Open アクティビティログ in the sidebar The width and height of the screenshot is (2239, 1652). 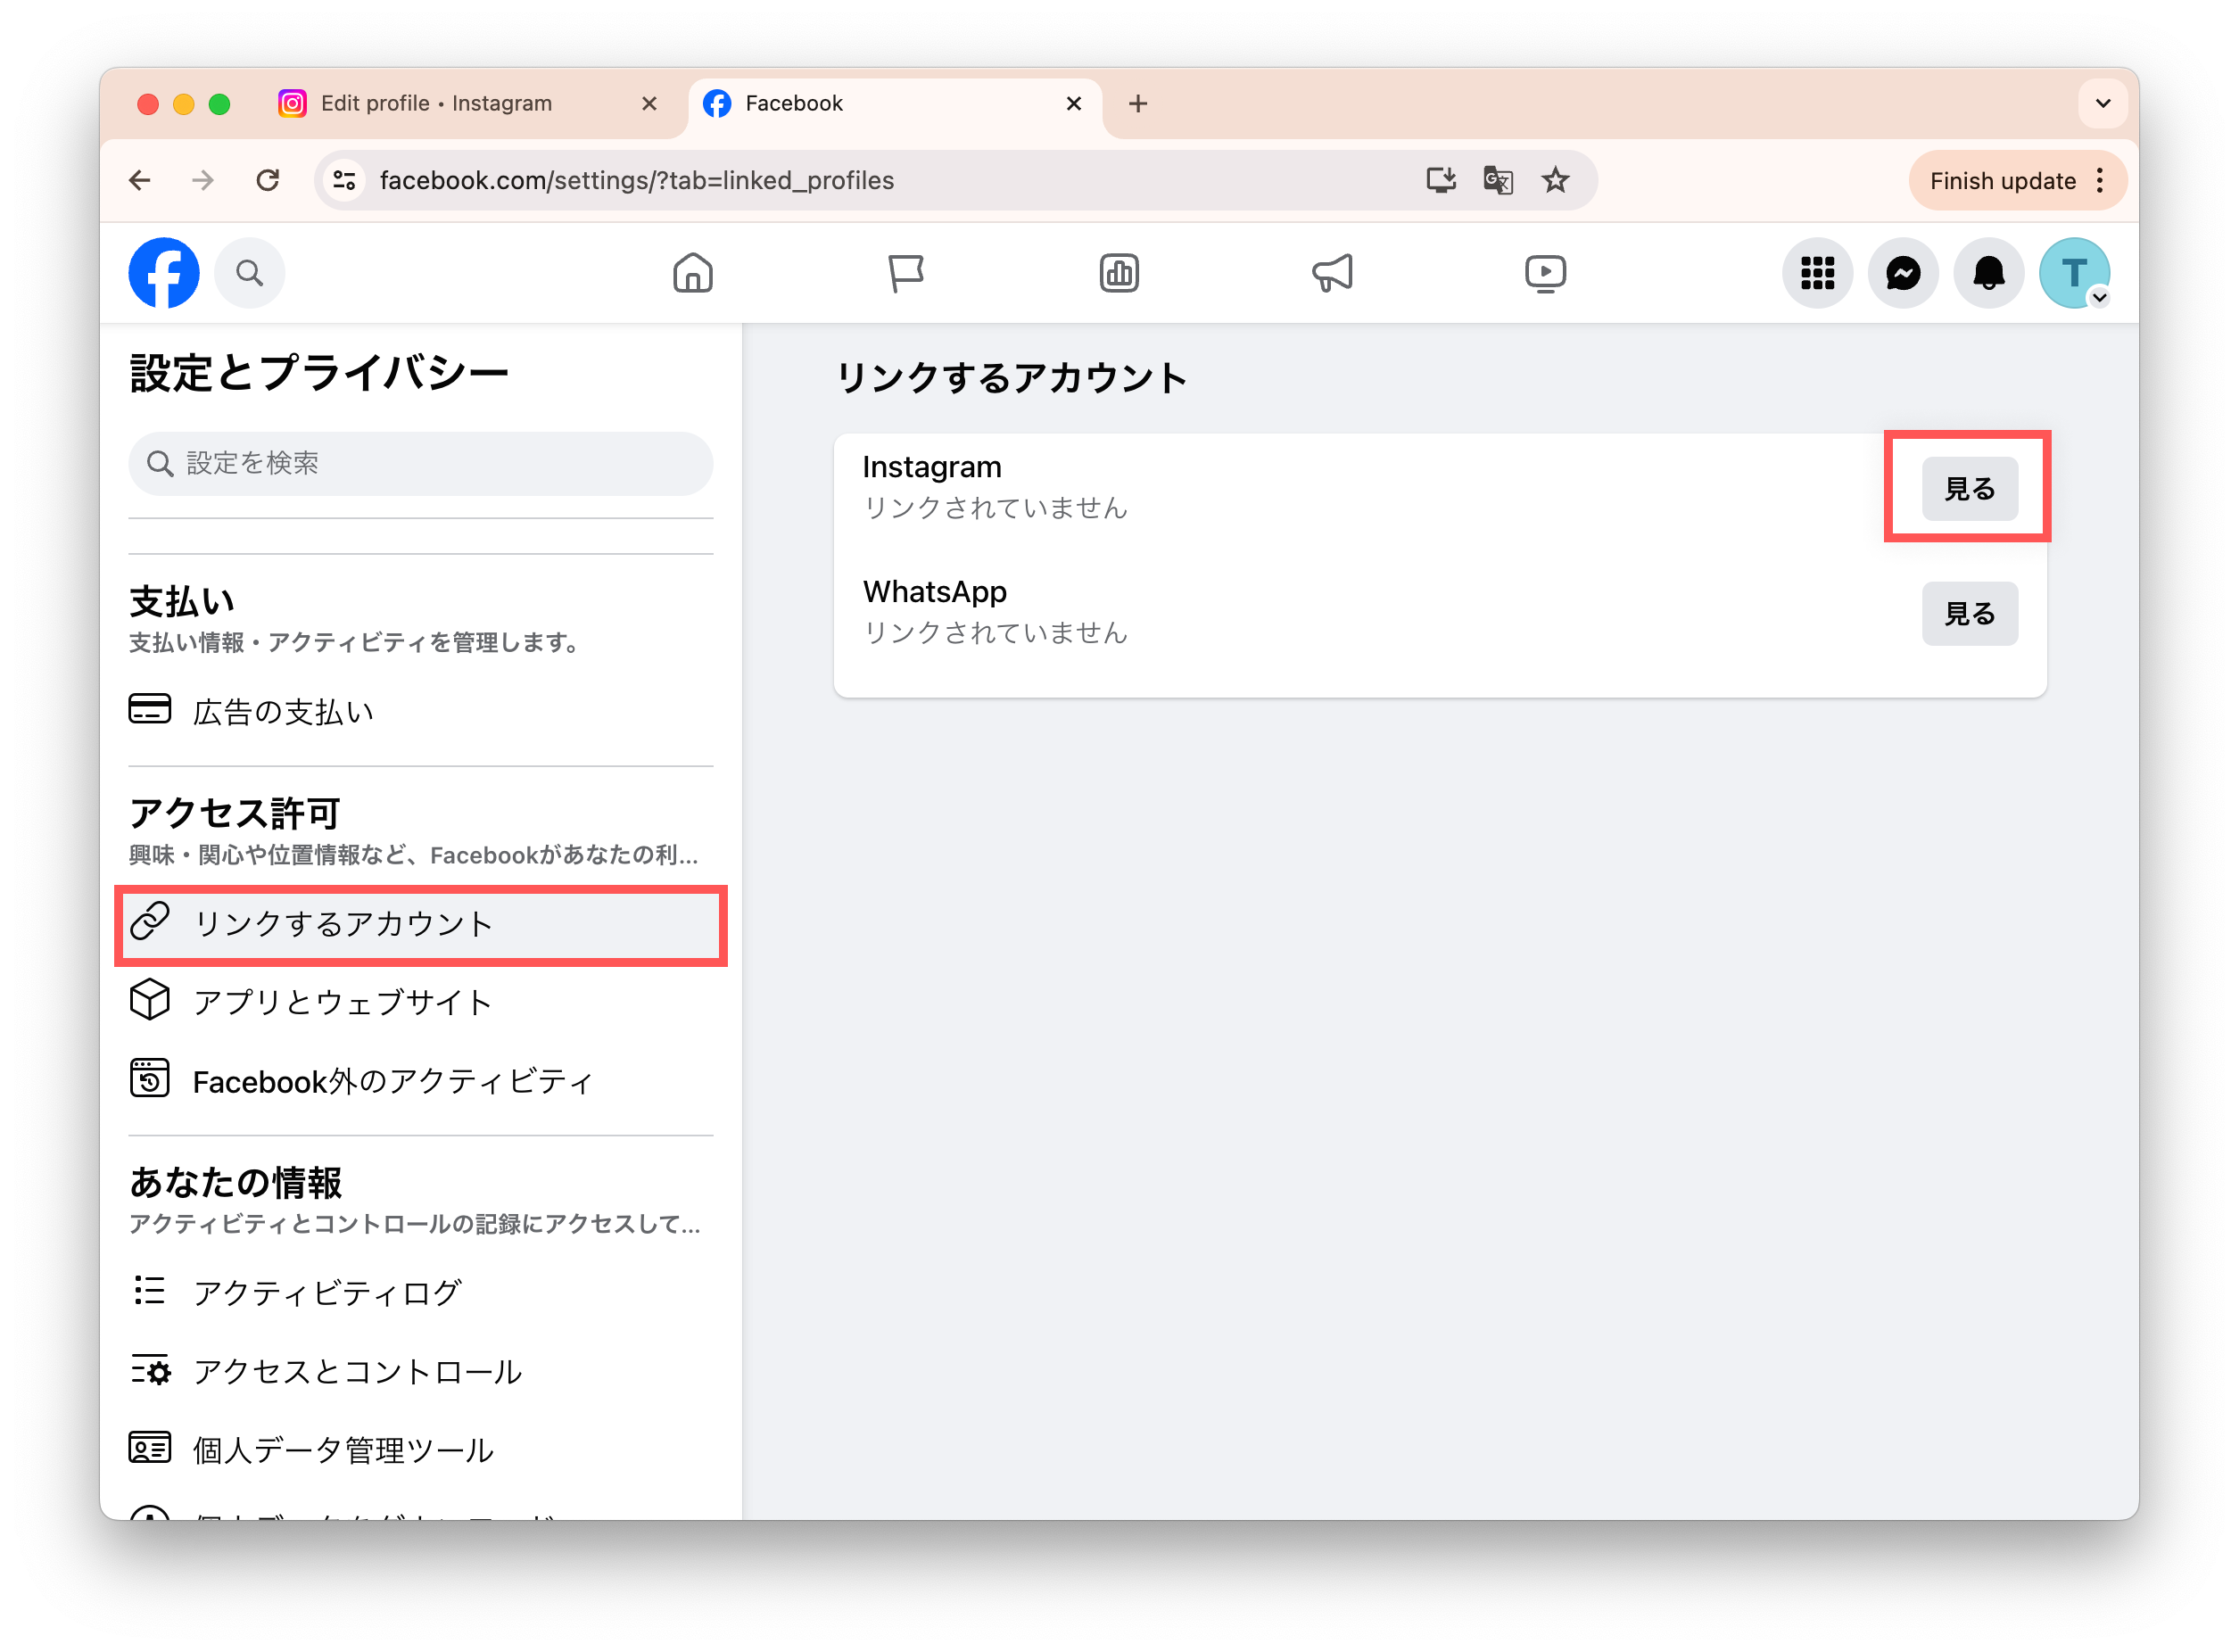(x=420, y=1291)
